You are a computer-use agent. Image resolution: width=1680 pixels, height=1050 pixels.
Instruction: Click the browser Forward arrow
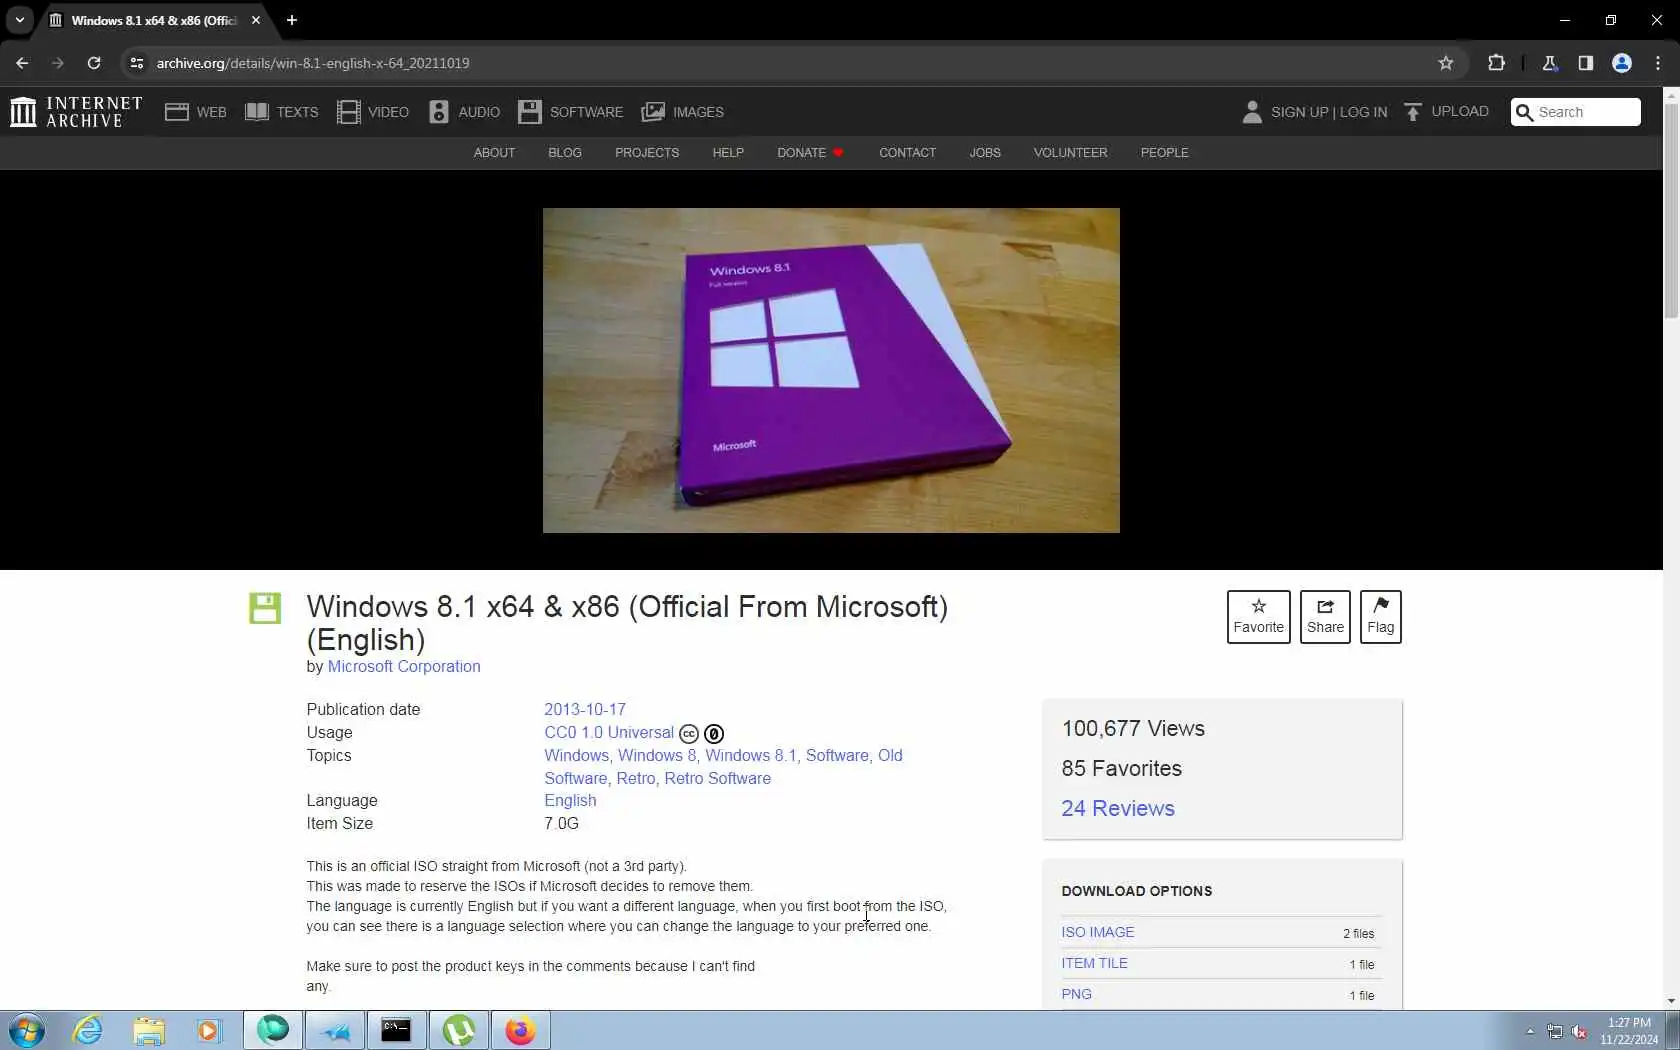58,63
